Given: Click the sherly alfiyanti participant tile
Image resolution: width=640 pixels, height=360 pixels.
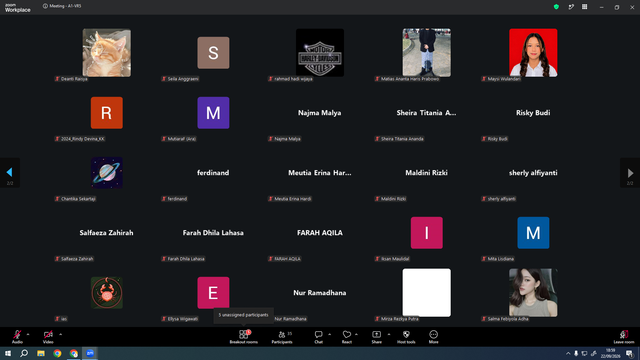Looking at the screenshot, I should pyautogui.click(x=533, y=173).
